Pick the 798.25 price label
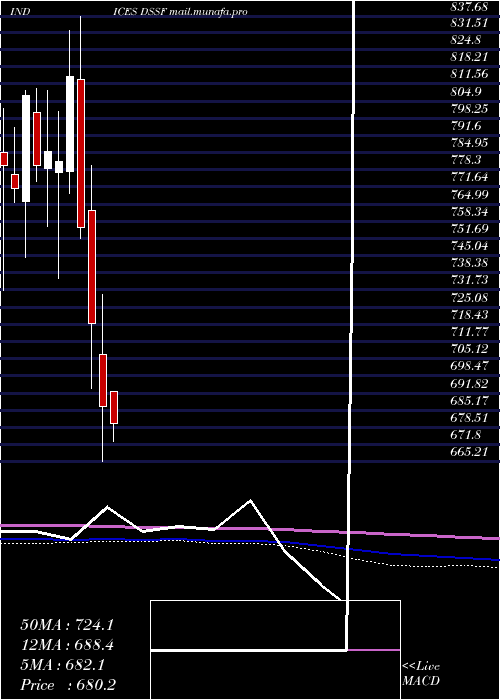The width and height of the screenshot is (500, 700). click(469, 108)
